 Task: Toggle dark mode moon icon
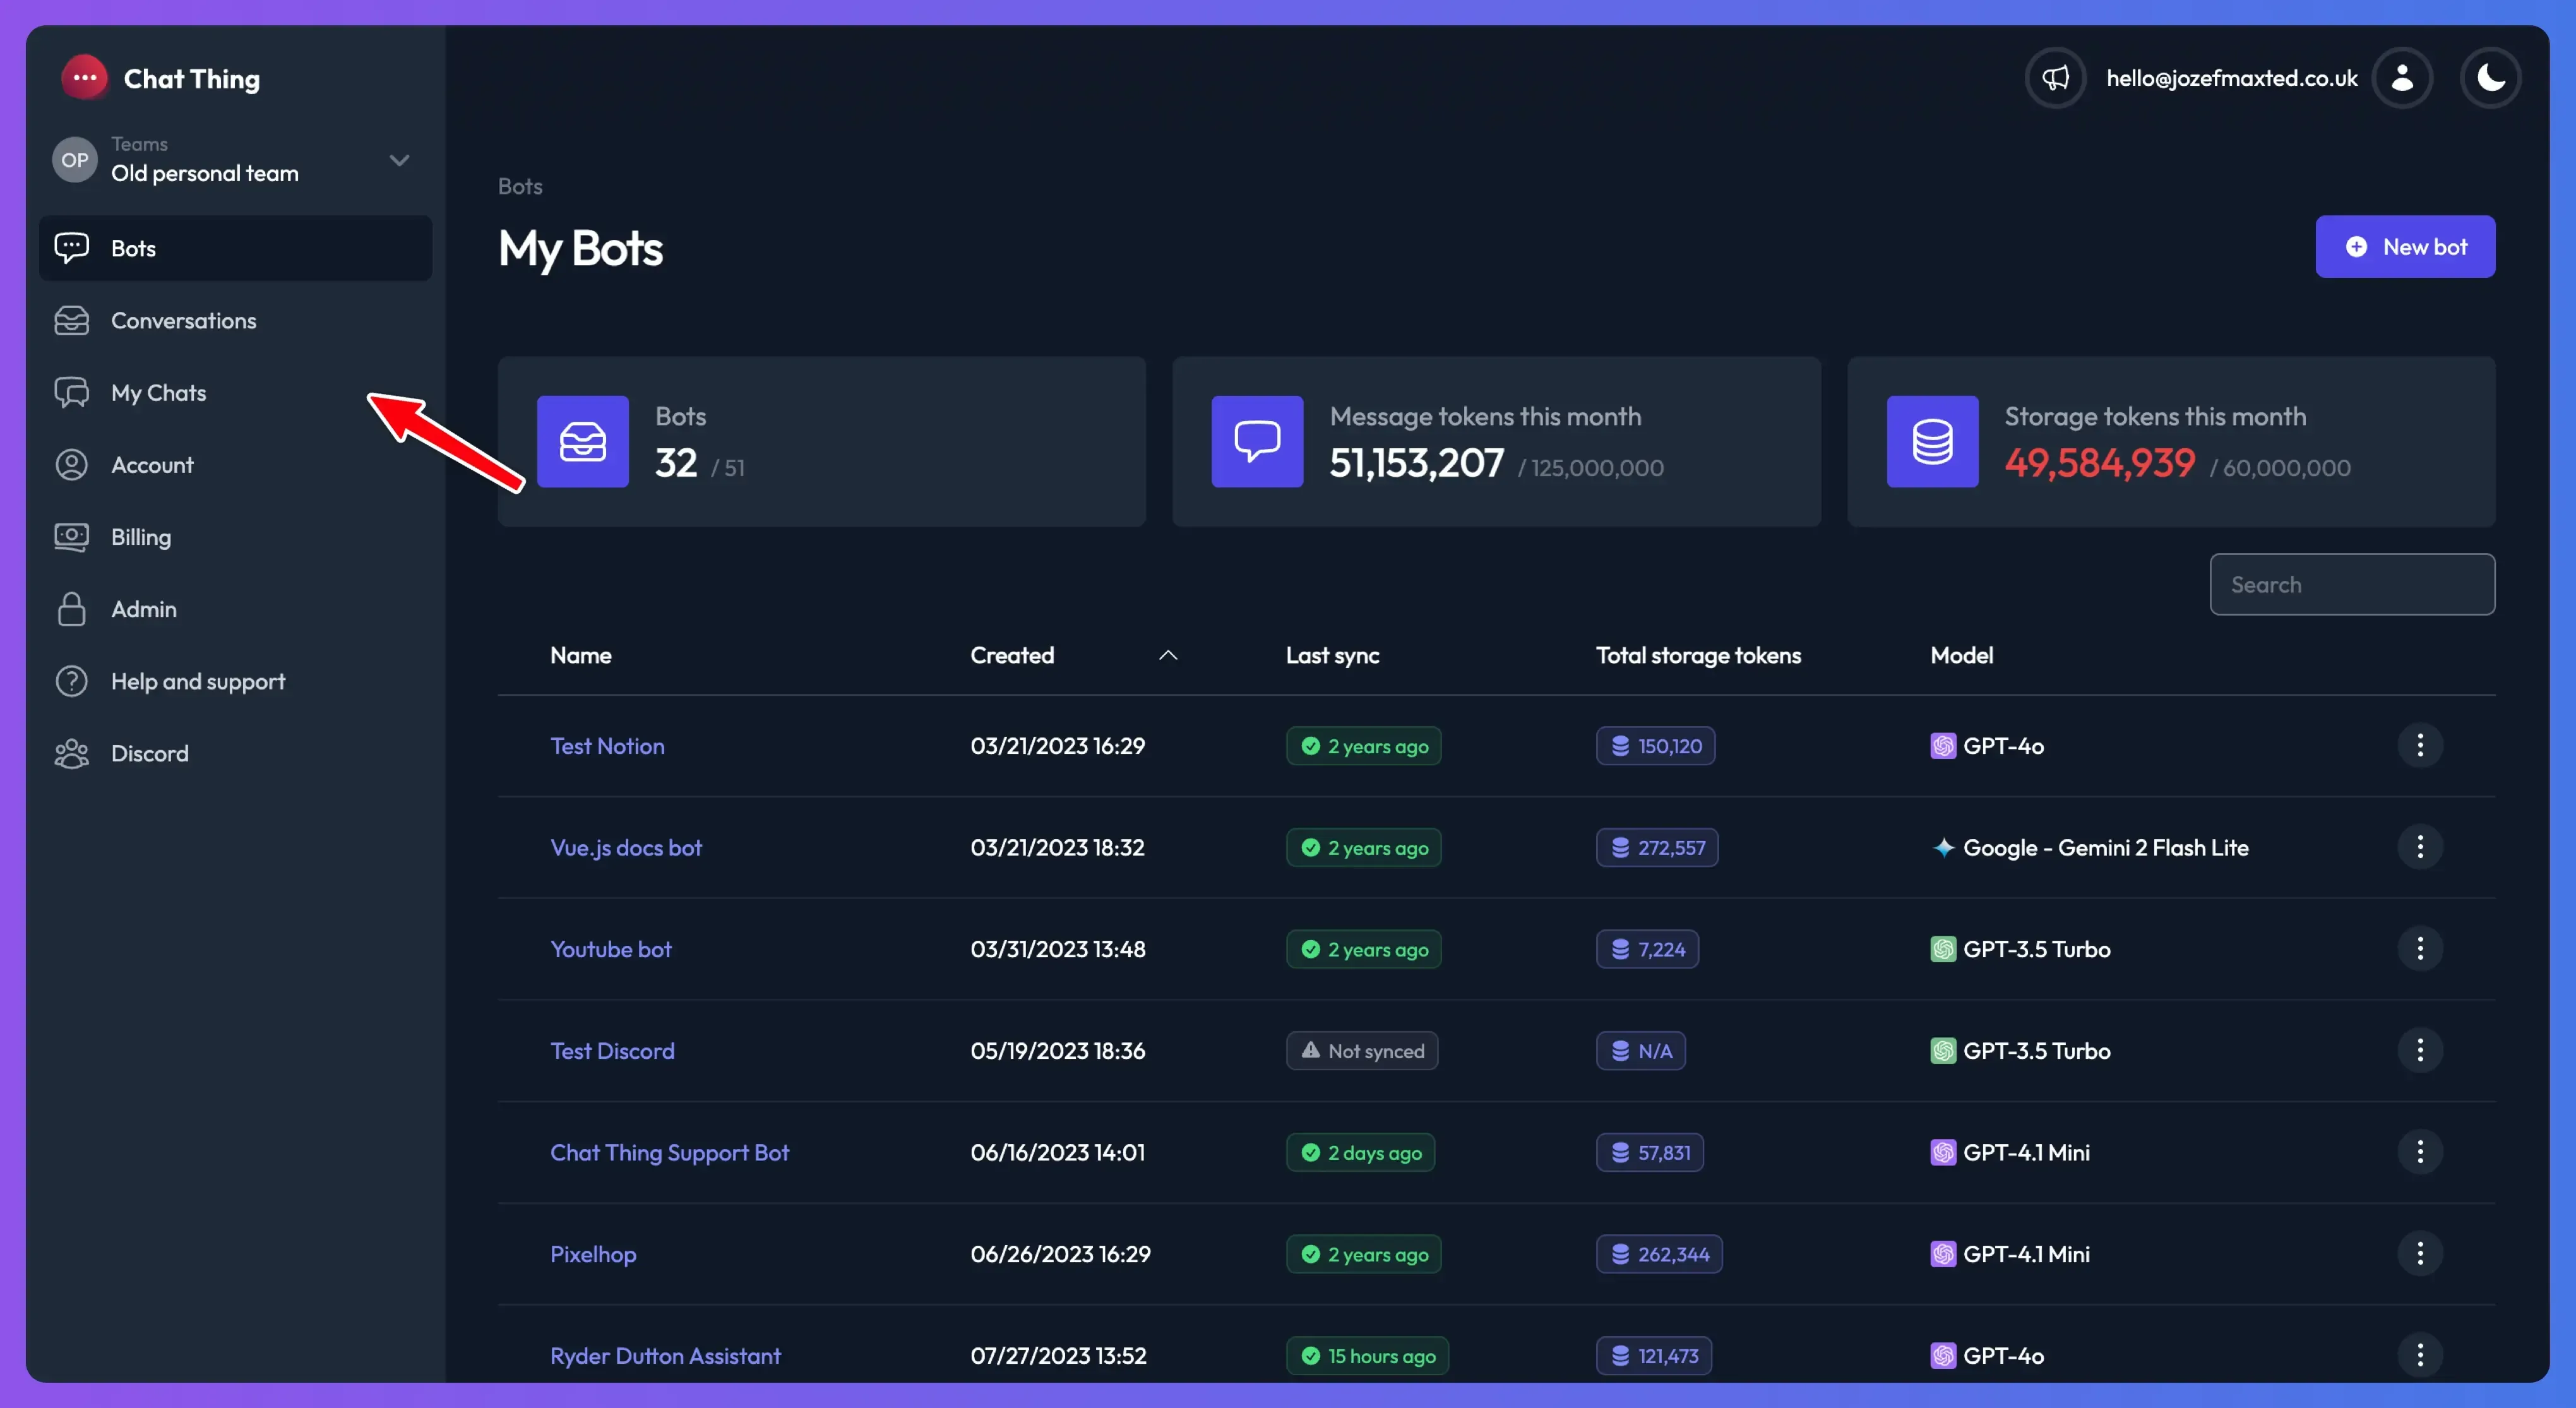pyautogui.click(x=2490, y=78)
